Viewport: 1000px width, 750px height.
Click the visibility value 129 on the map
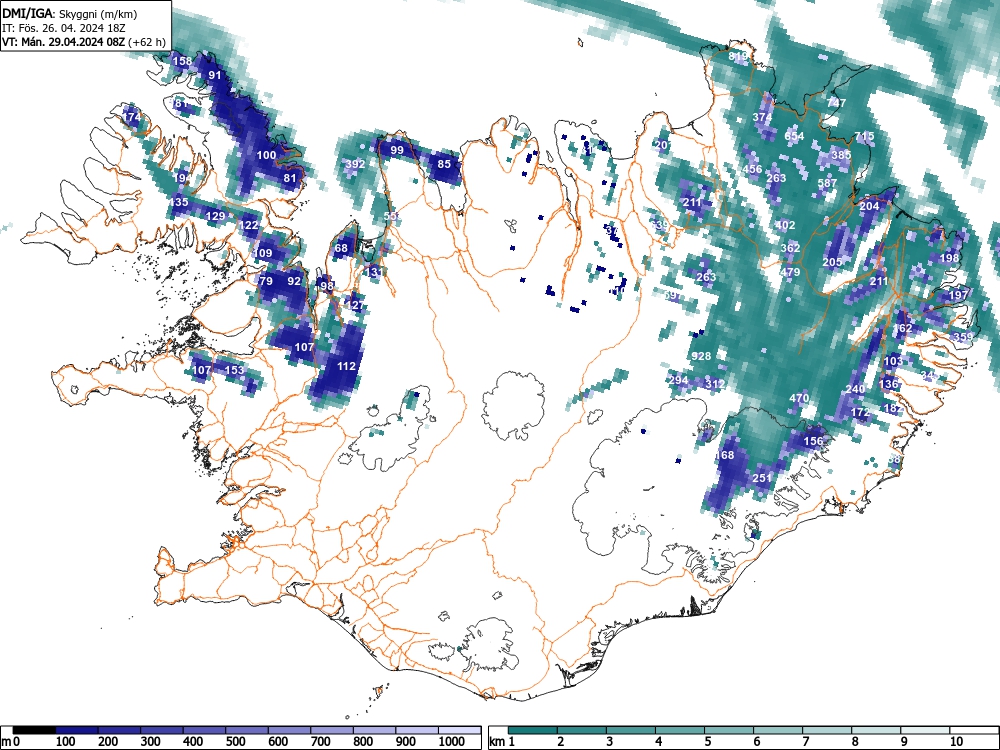point(216,216)
